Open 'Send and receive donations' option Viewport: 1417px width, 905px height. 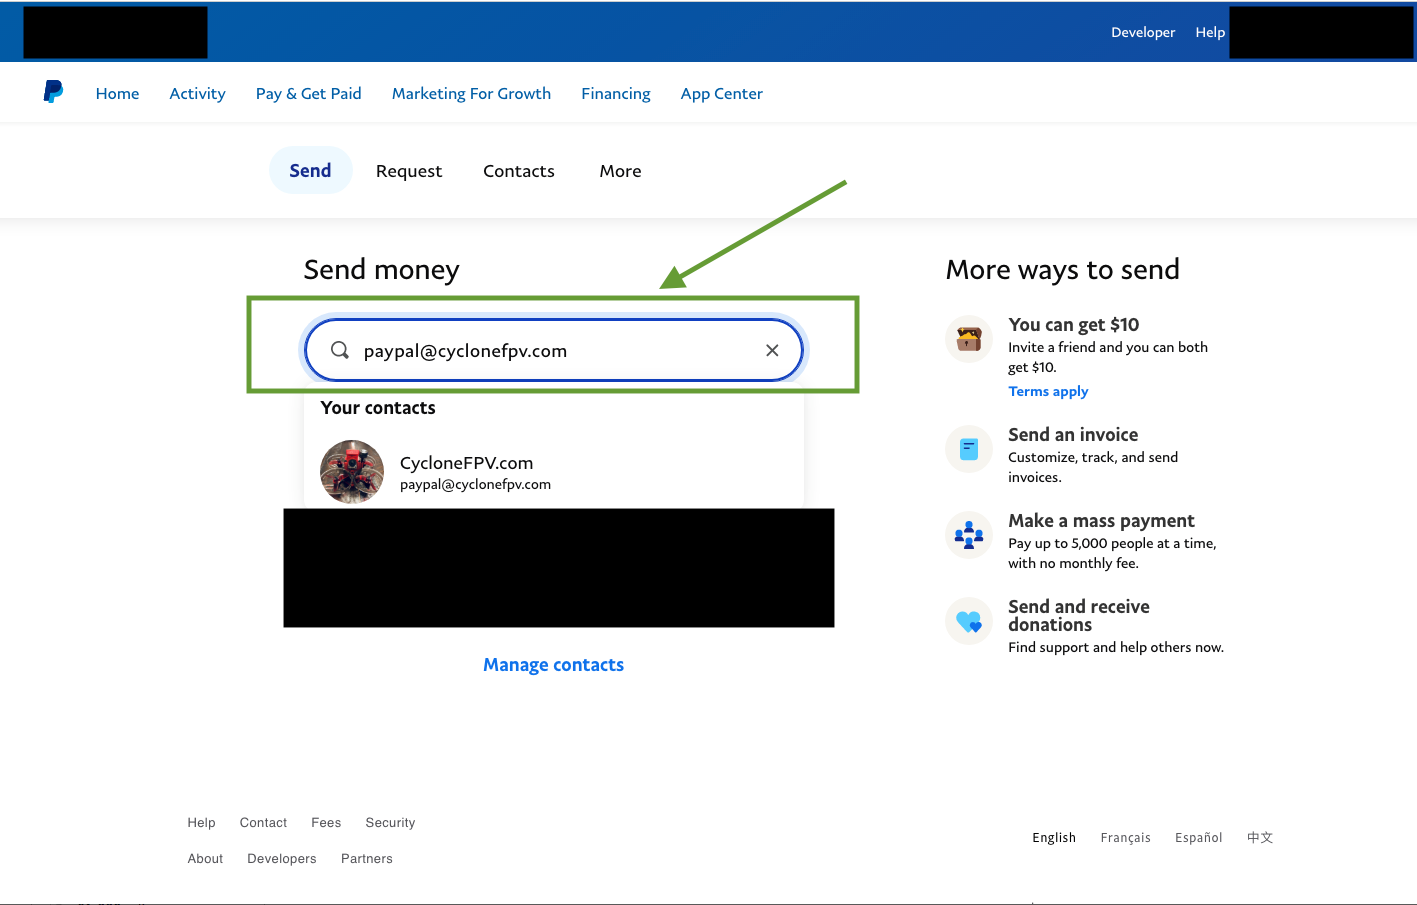pyautogui.click(x=1078, y=615)
